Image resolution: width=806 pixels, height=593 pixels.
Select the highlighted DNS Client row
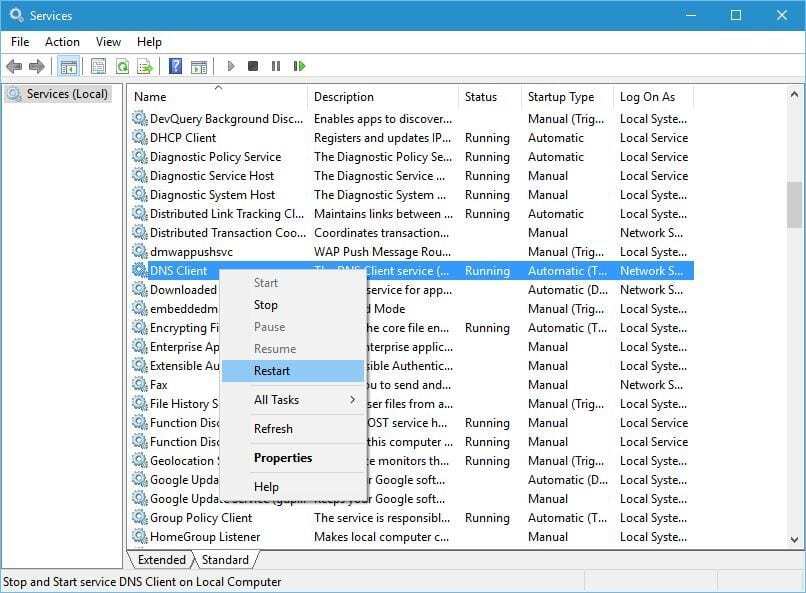pyautogui.click(x=411, y=270)
